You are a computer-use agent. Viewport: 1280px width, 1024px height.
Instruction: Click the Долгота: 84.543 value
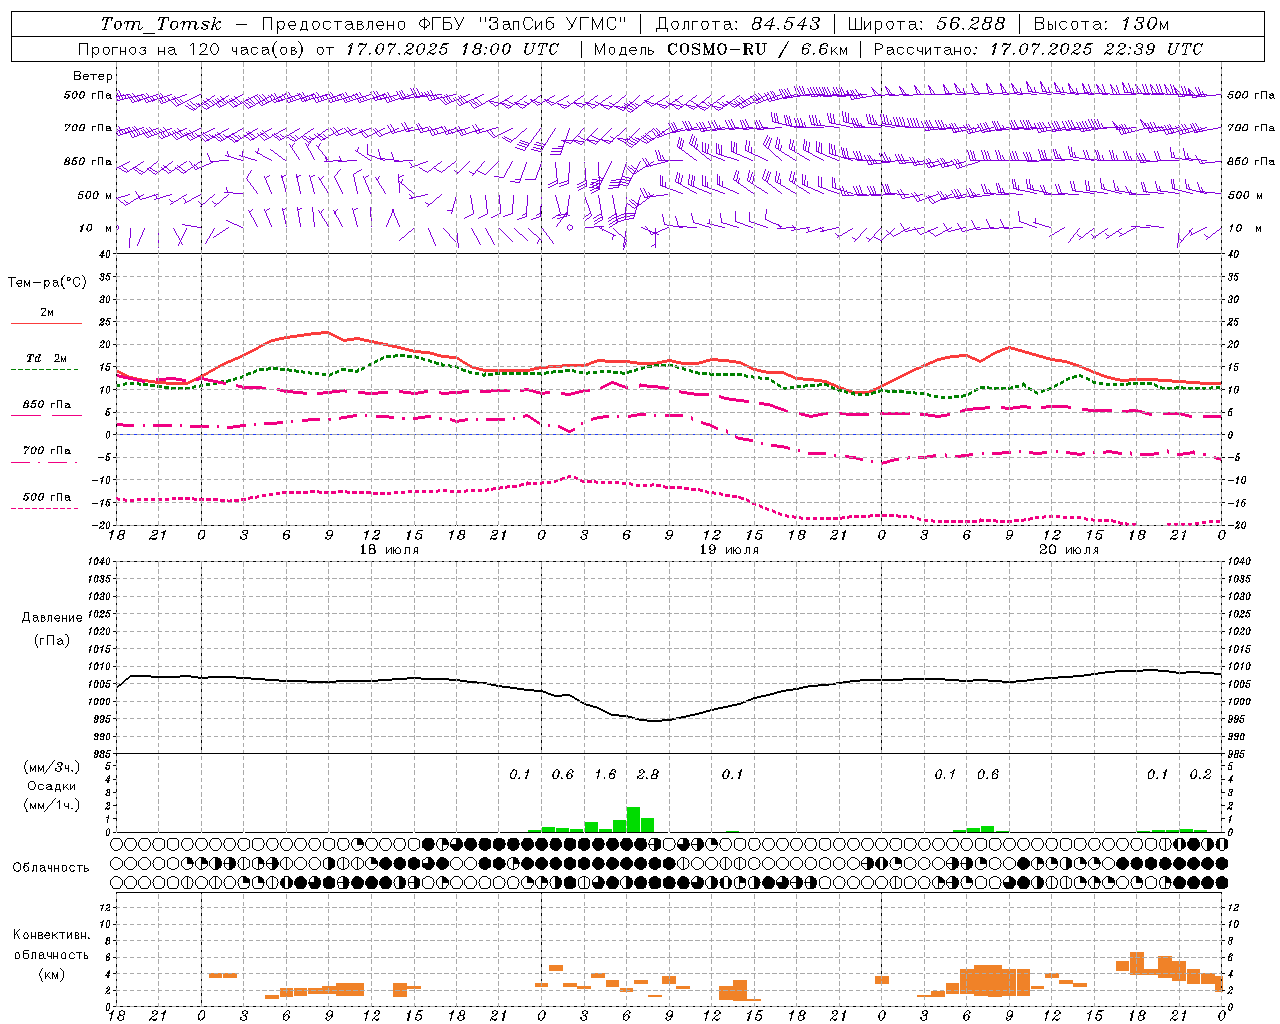click(x=738, y=24)
